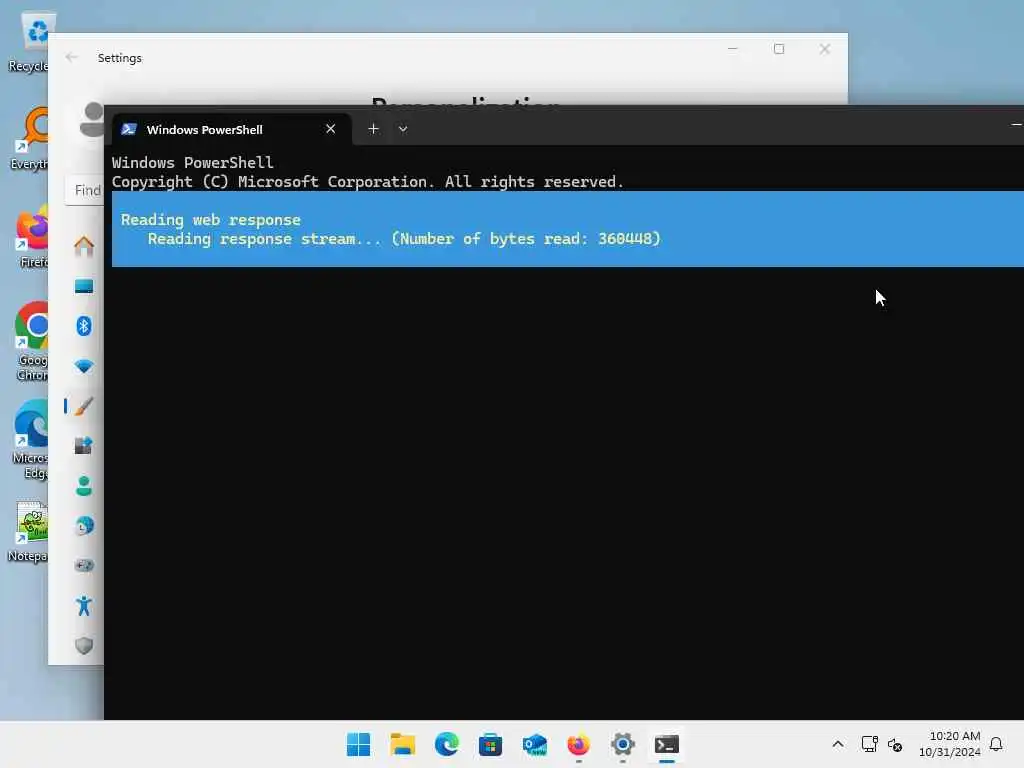Viewport: 1024px width, 768px height.
Task: Expand the terminal profiles dropdown
Action: [403, 129]
